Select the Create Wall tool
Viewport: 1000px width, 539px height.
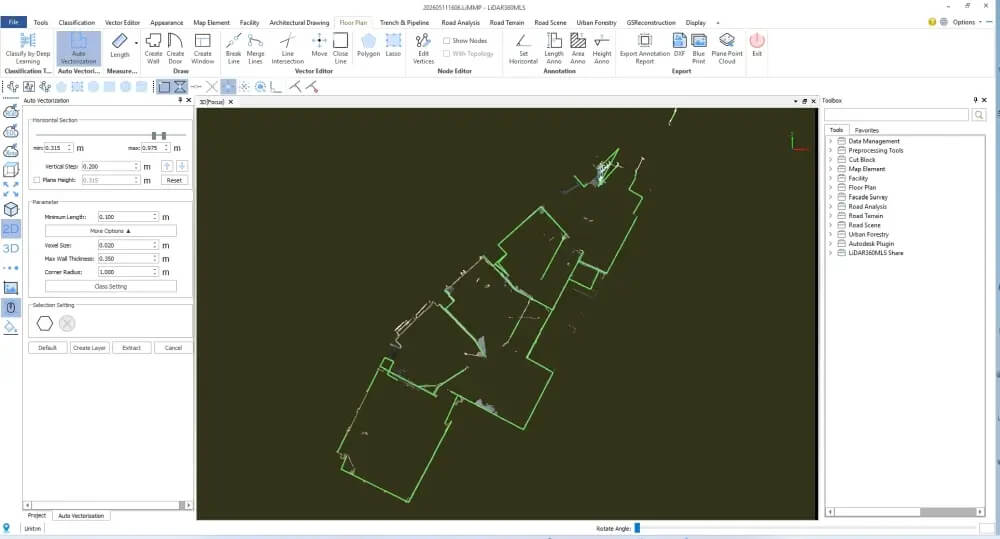(x=153, y=48)
